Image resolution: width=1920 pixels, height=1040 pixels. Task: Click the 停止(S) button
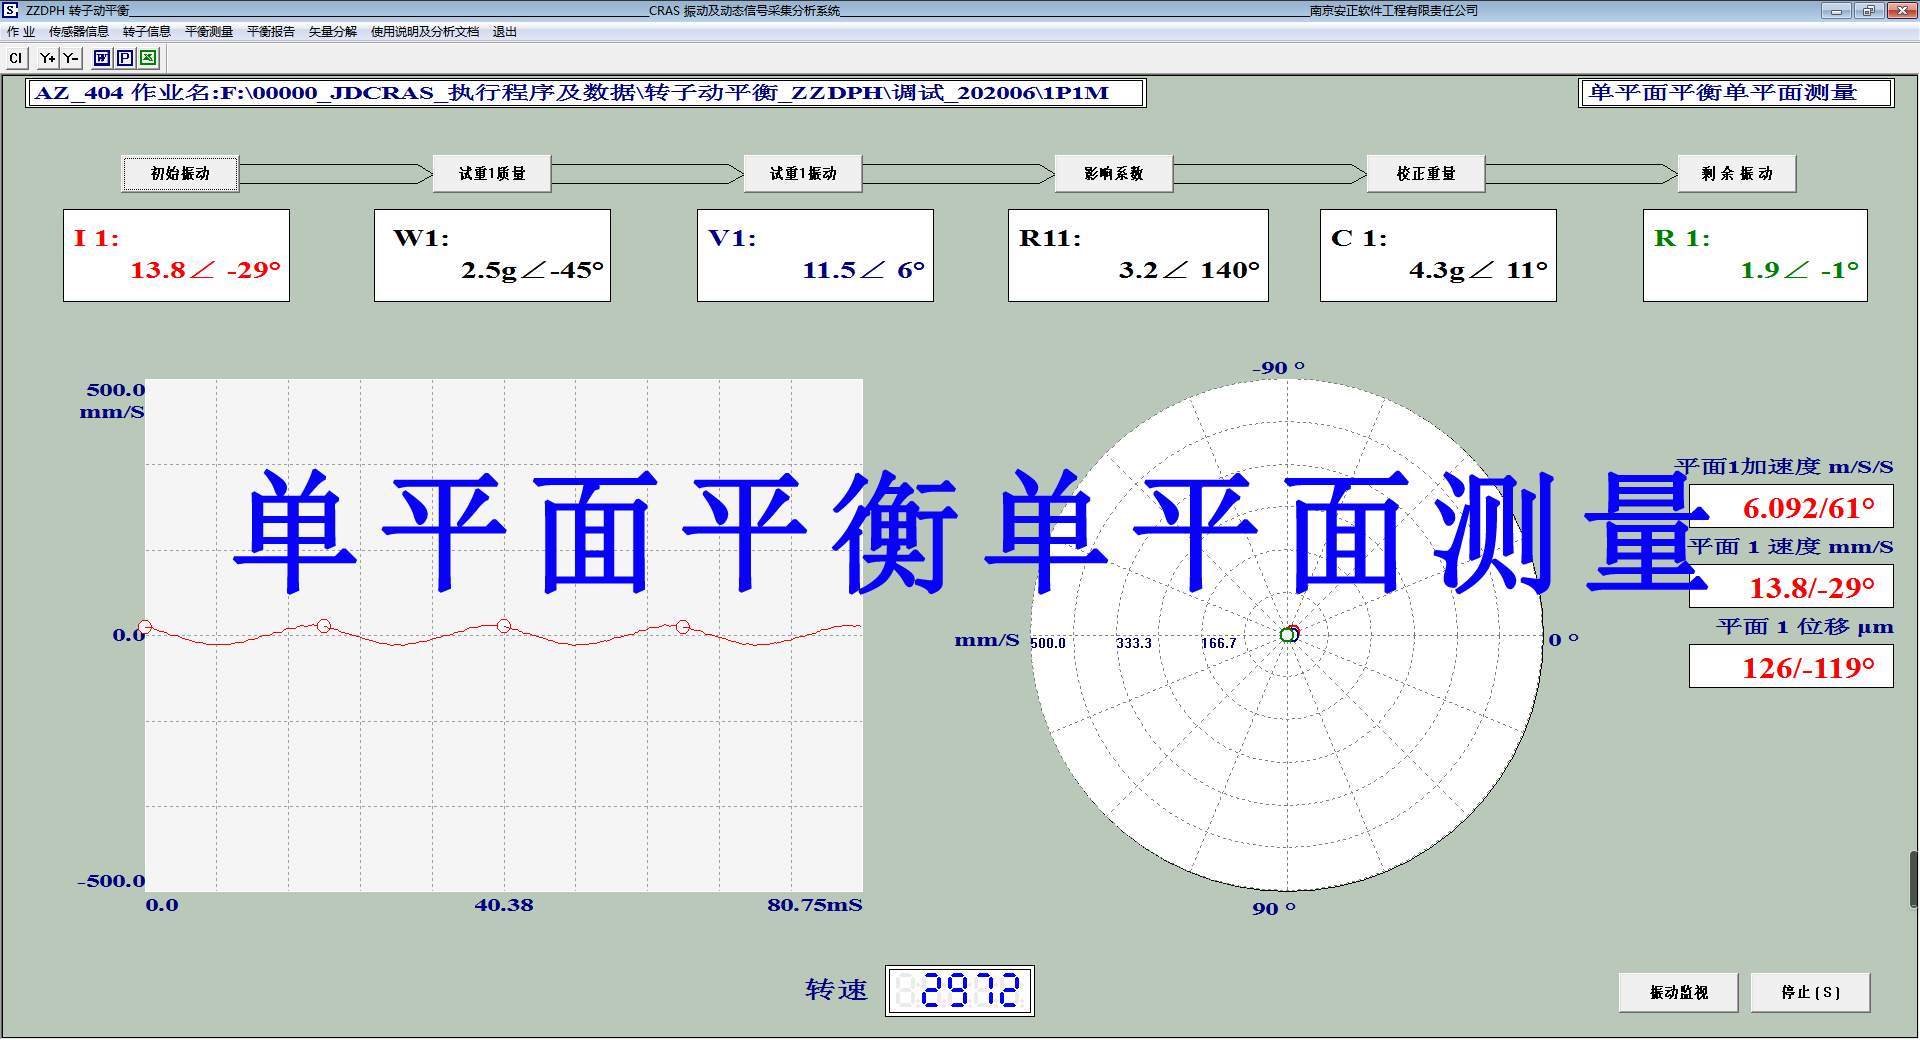1810,992
